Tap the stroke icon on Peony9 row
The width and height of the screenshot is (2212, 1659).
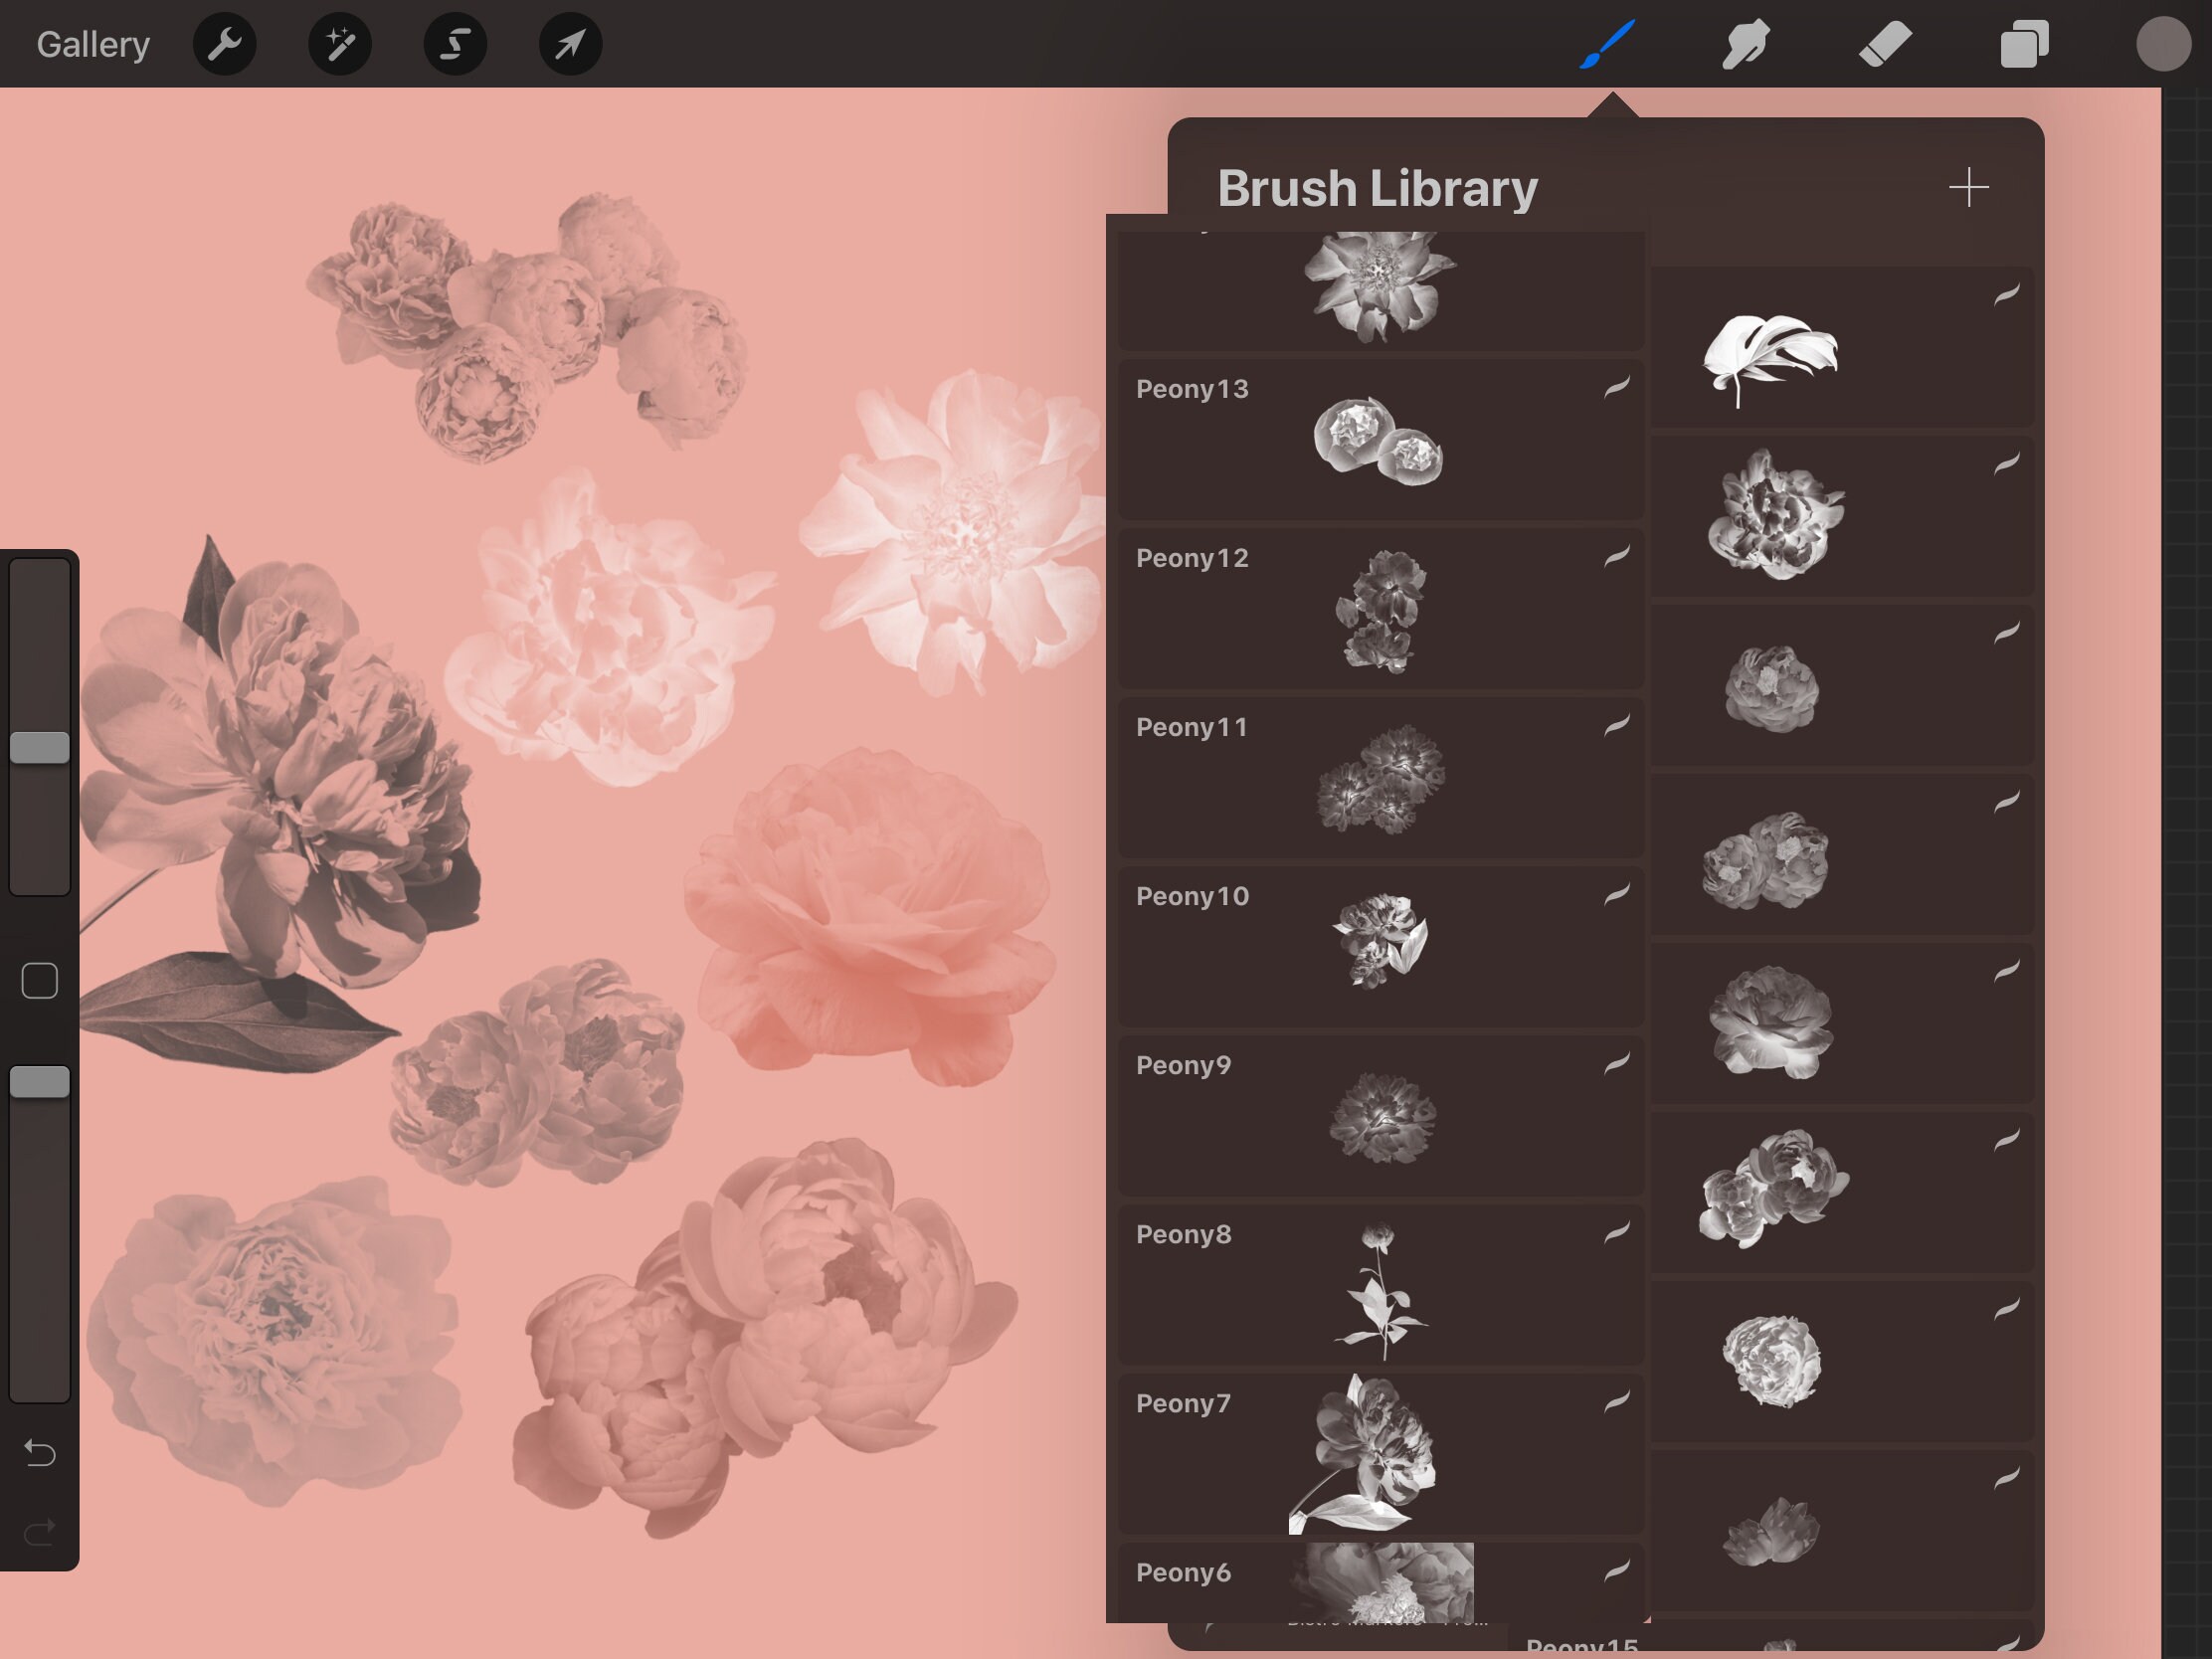click(x=1617, y=1063)
